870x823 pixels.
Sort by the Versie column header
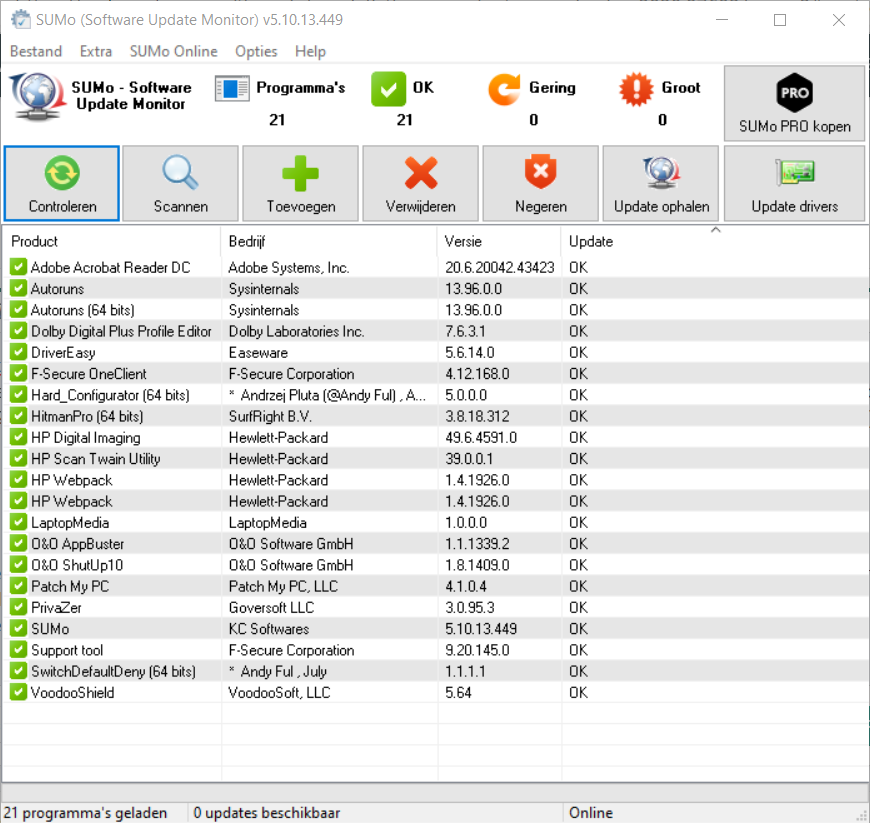(499, 241)
